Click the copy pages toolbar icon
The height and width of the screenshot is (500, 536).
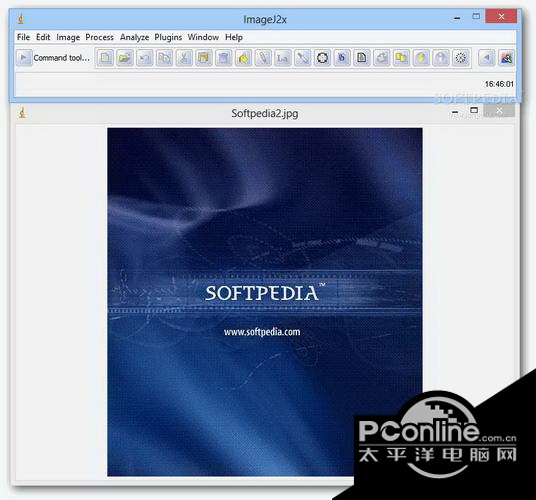[x=164, y=58]
